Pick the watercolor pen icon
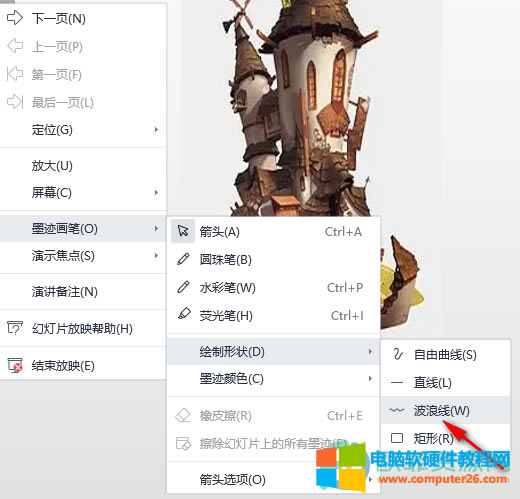This screenshot has height=499, width=520. click(x=183, y=287)
